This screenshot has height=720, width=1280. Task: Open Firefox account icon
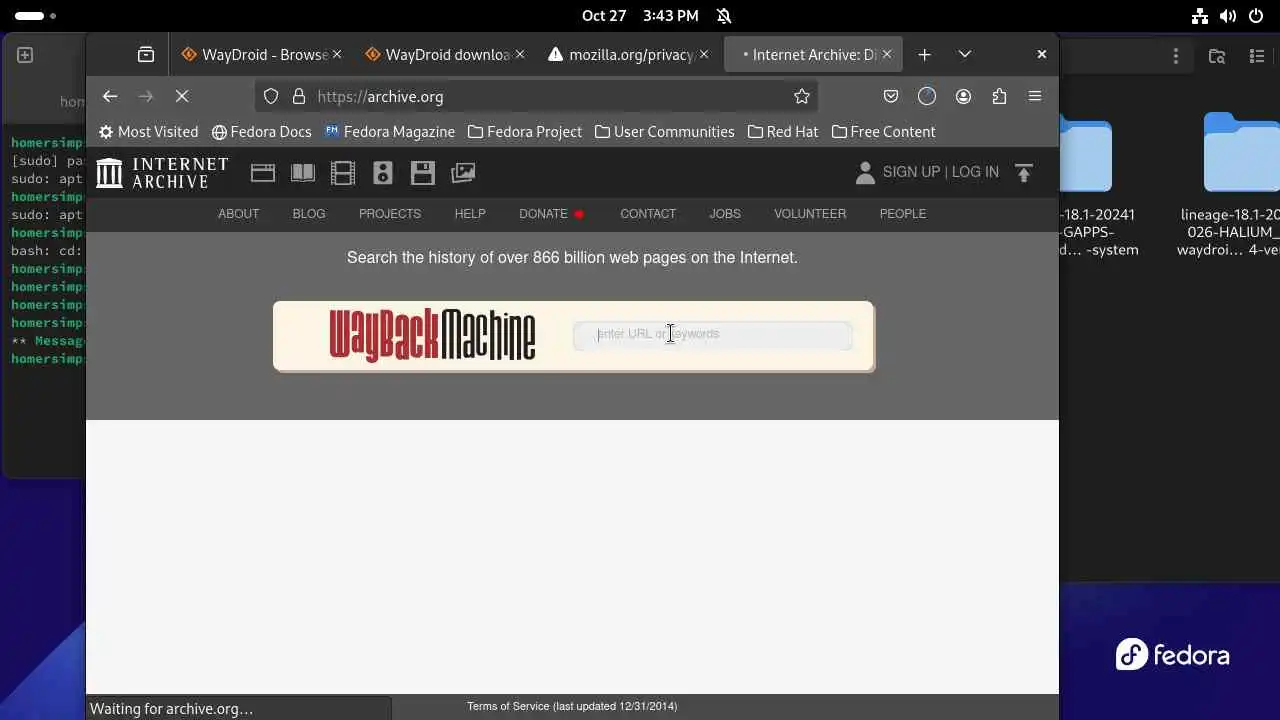coord(963,96)
